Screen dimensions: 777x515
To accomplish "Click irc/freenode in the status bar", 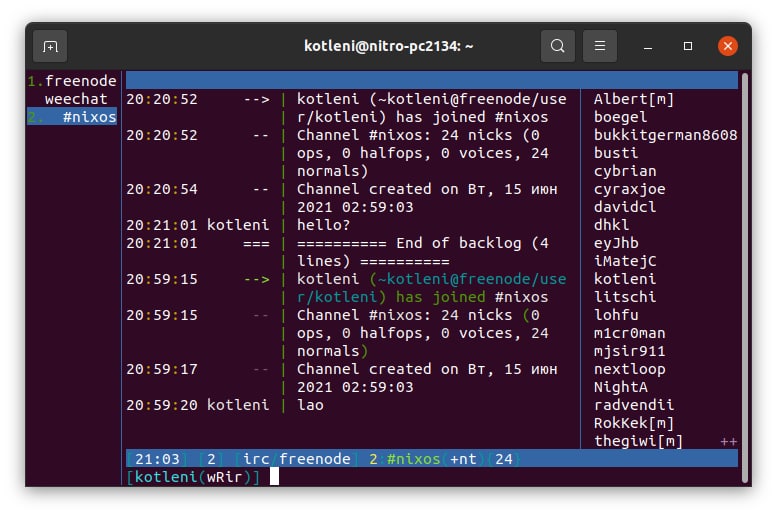I will pos(296,459).
